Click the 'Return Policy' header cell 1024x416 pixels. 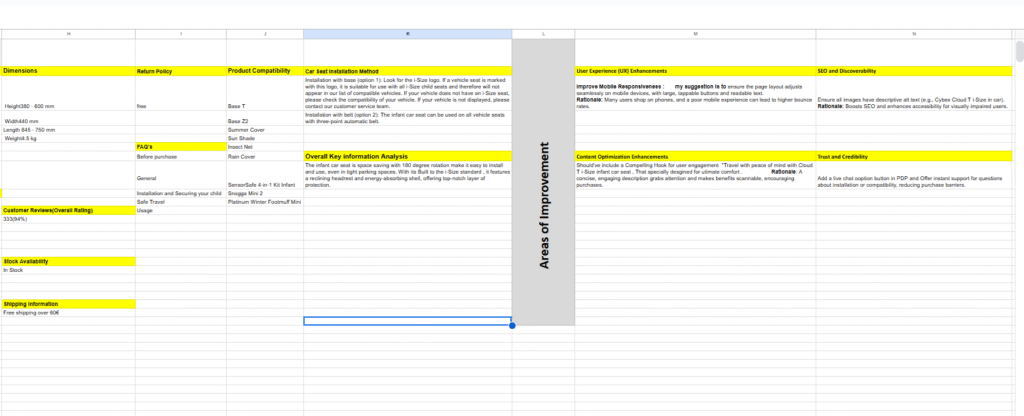180,72
